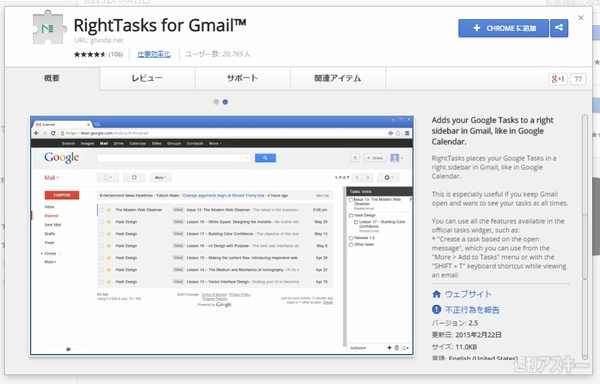Viewport: 600px width, 384px height.
Task: Click the Inbox folder in Gmail sidebar
Action: point(49,207)
